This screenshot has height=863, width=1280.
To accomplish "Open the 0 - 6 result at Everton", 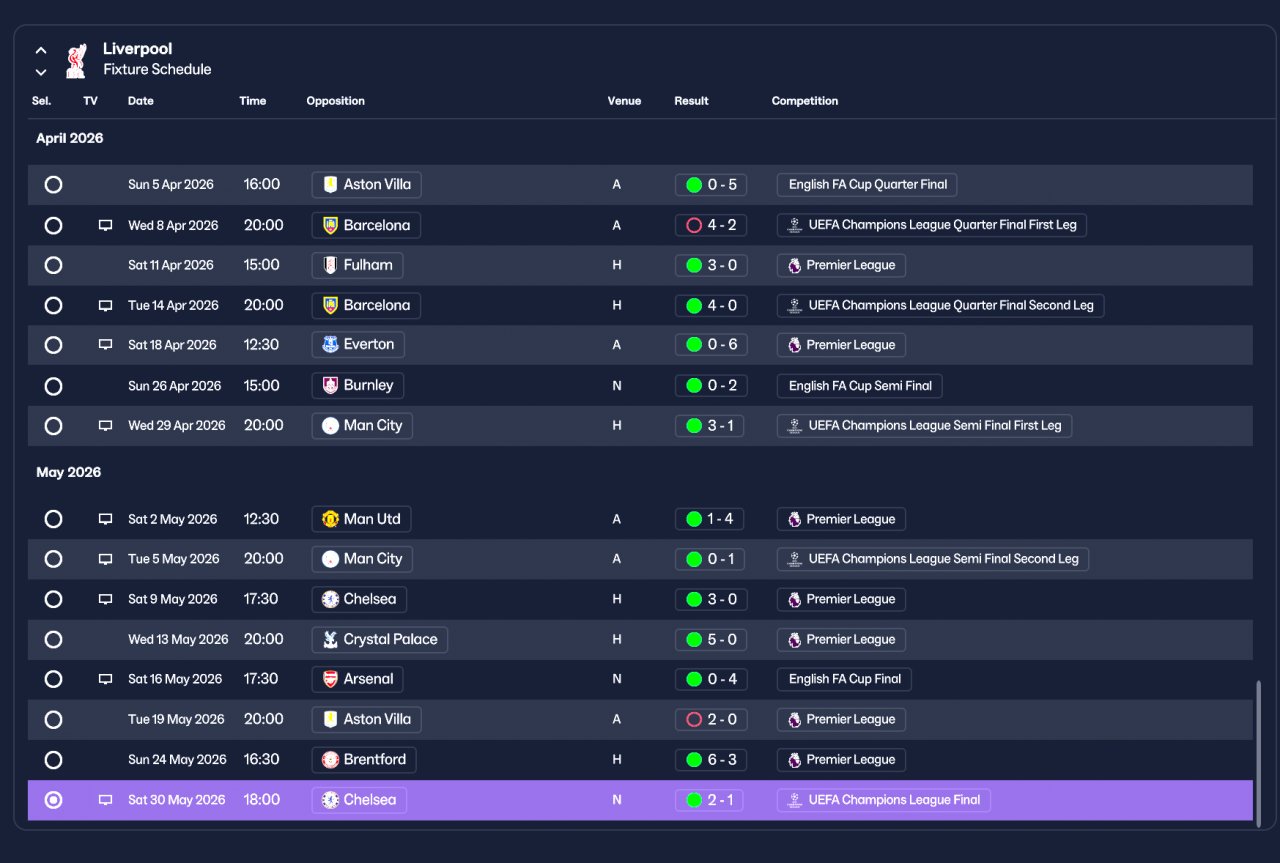I will pyautogui.click(x=711, y=345).
